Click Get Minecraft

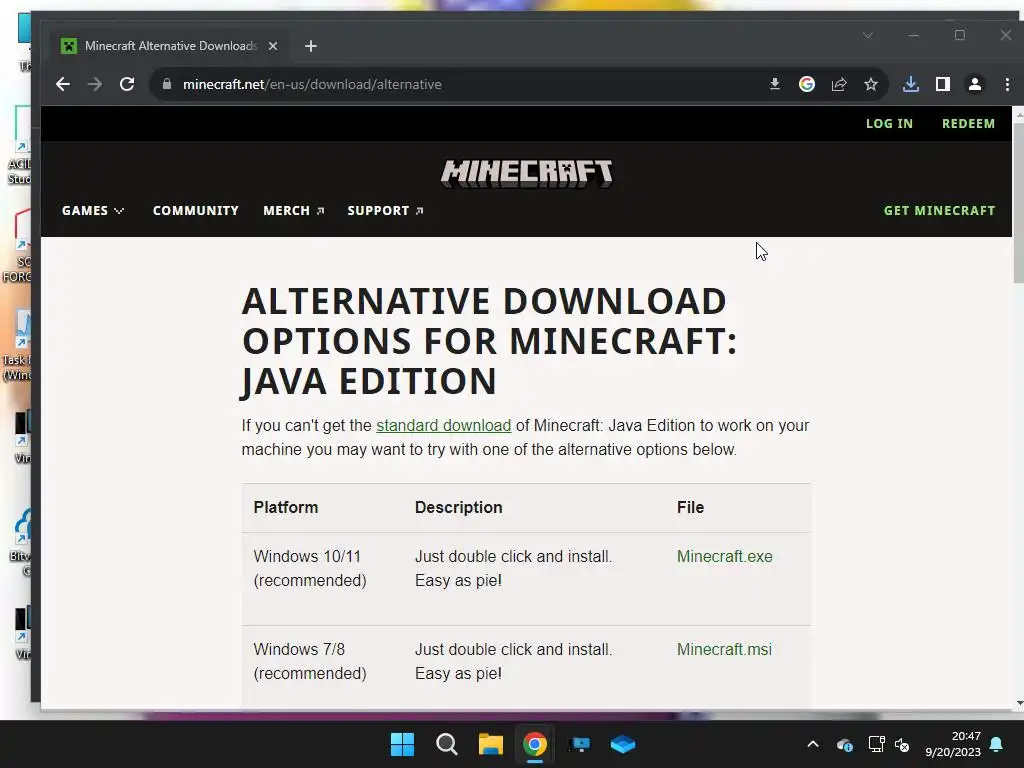(939, 211)
